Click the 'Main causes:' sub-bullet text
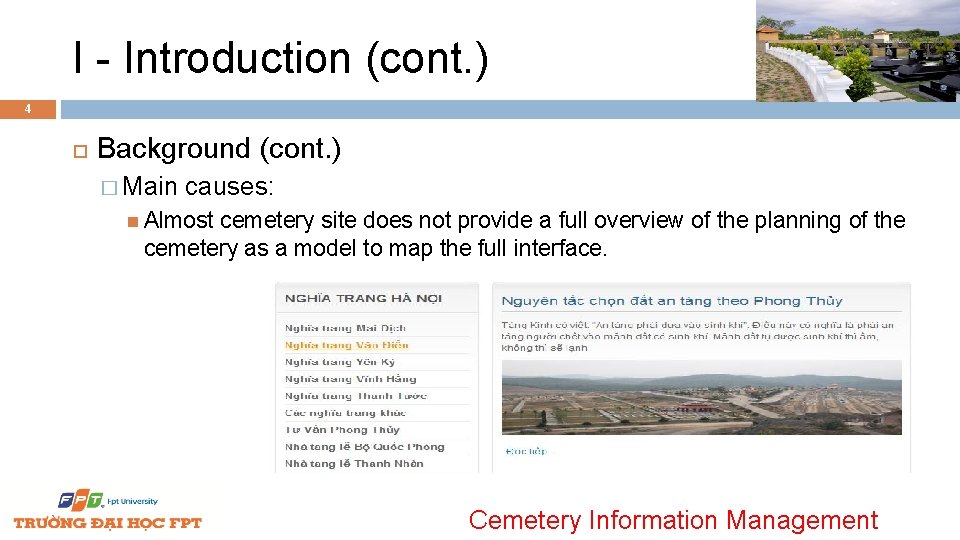 tap(198, 187)
